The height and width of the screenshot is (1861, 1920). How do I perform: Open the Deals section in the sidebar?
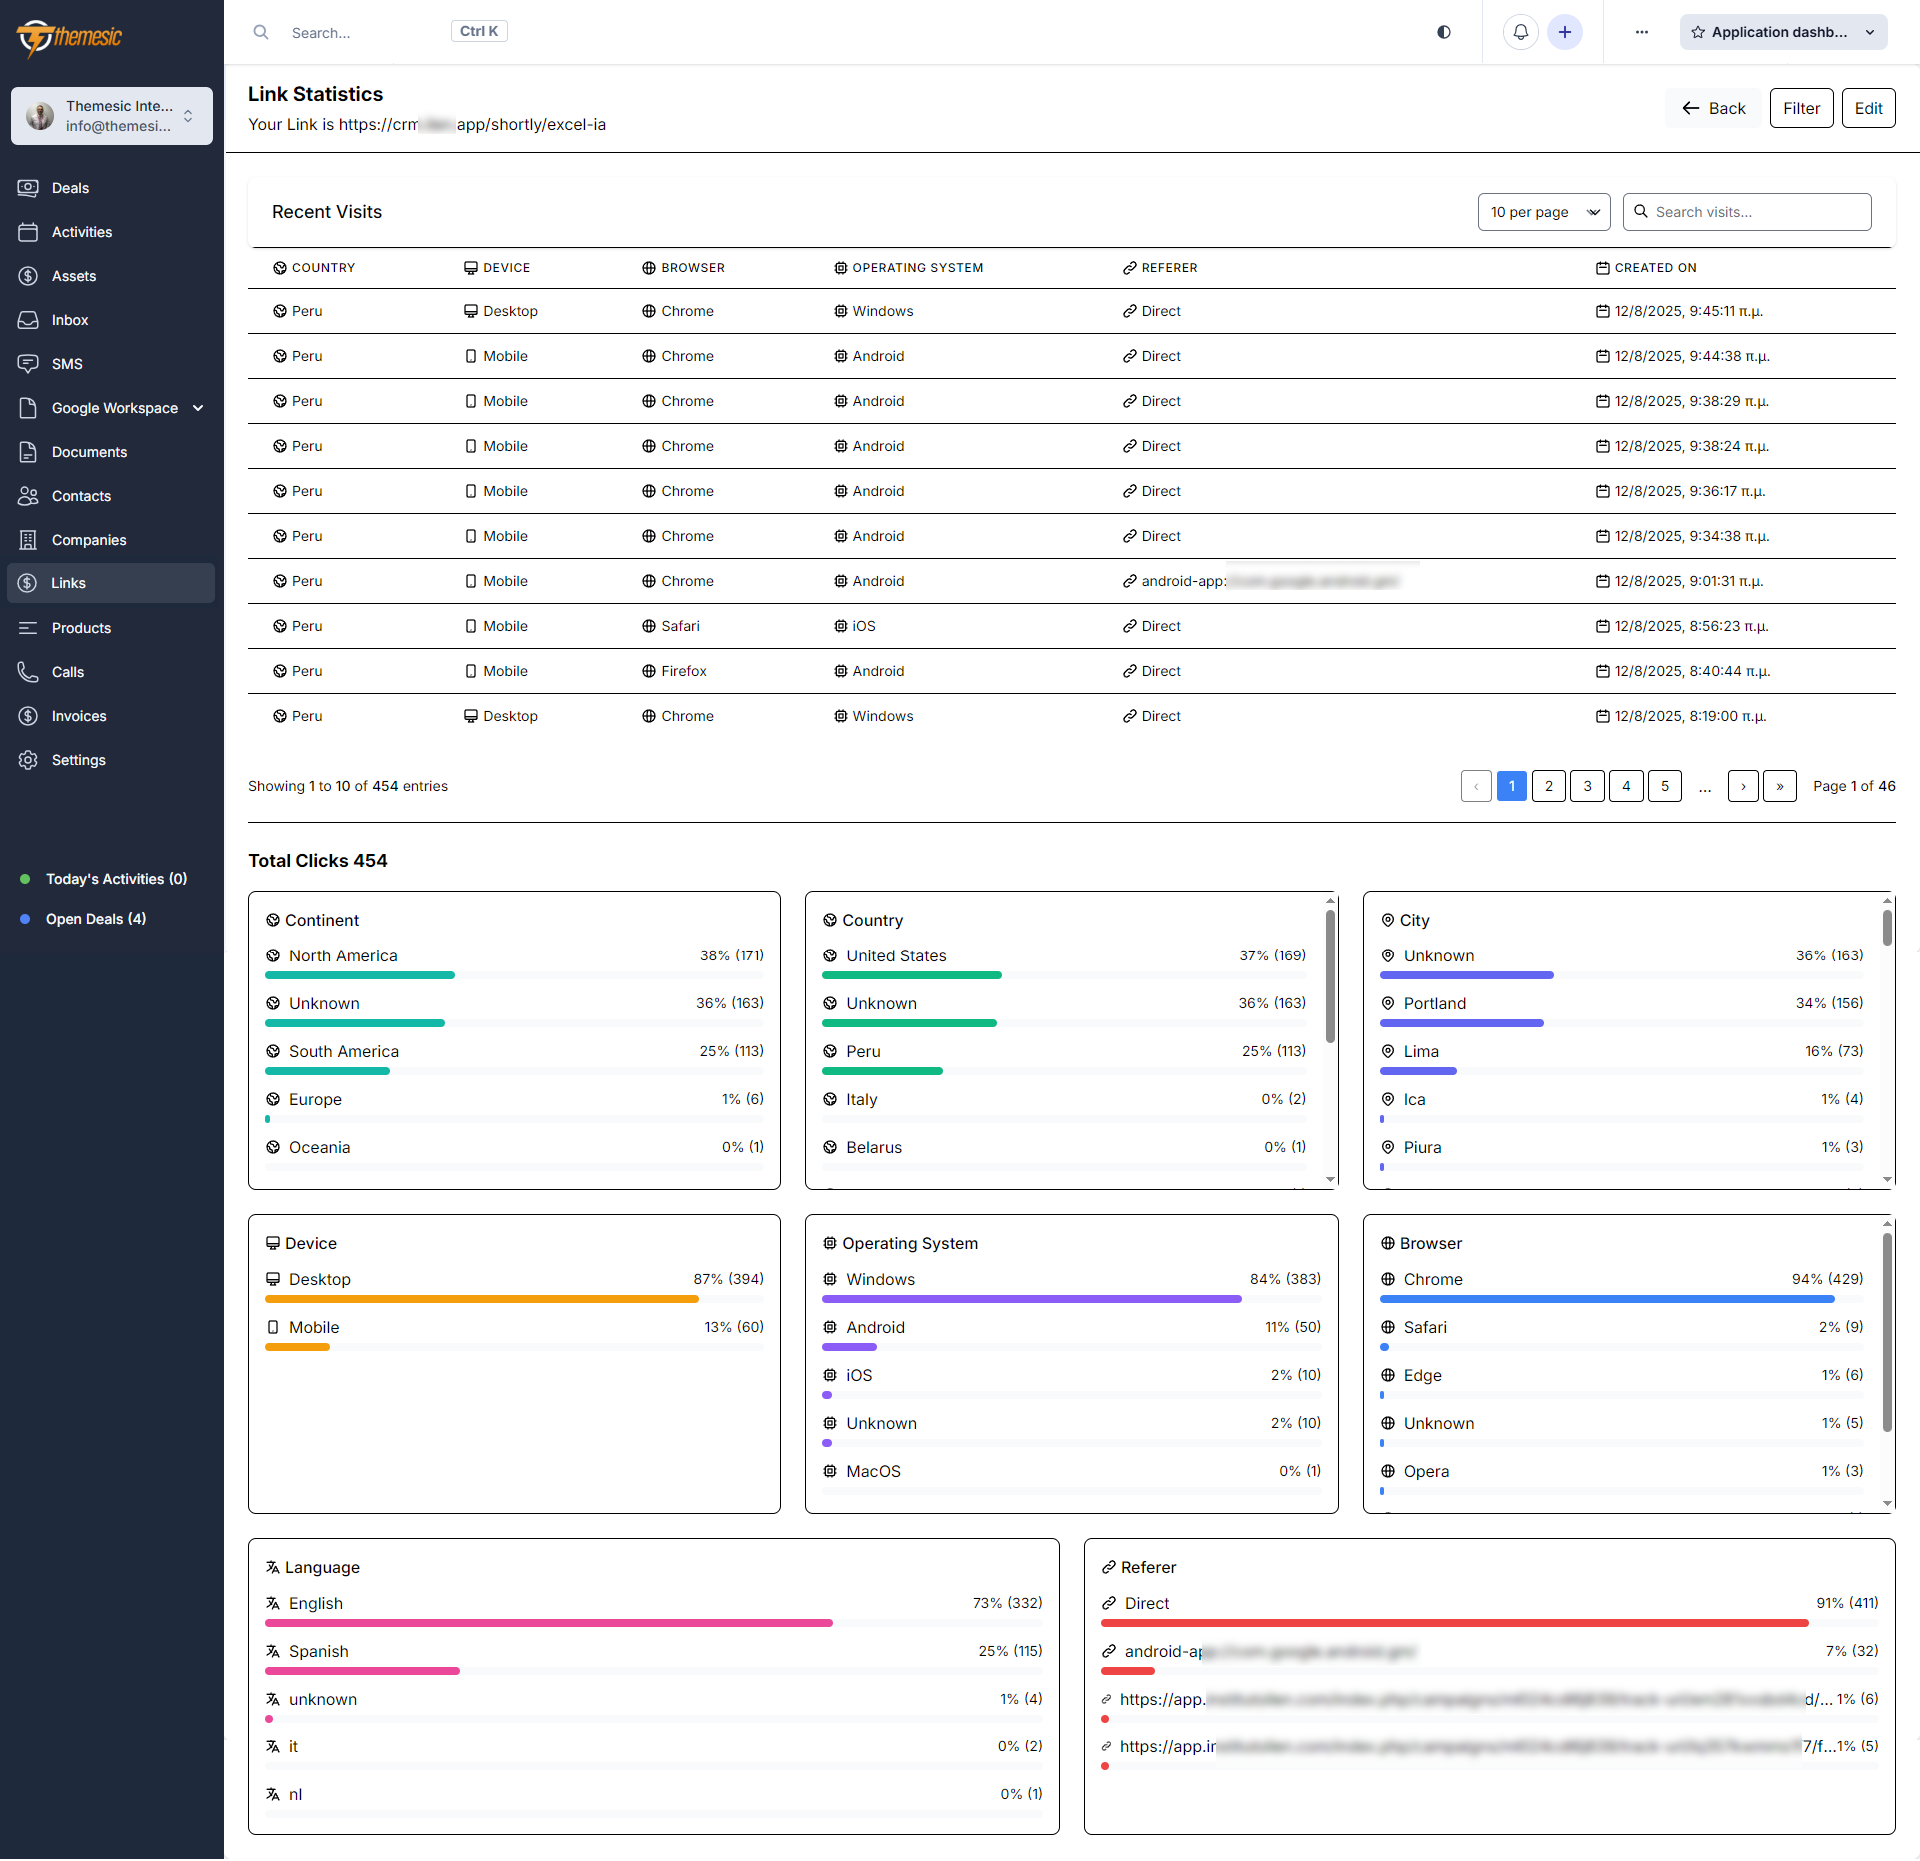[x=70, y=188]
